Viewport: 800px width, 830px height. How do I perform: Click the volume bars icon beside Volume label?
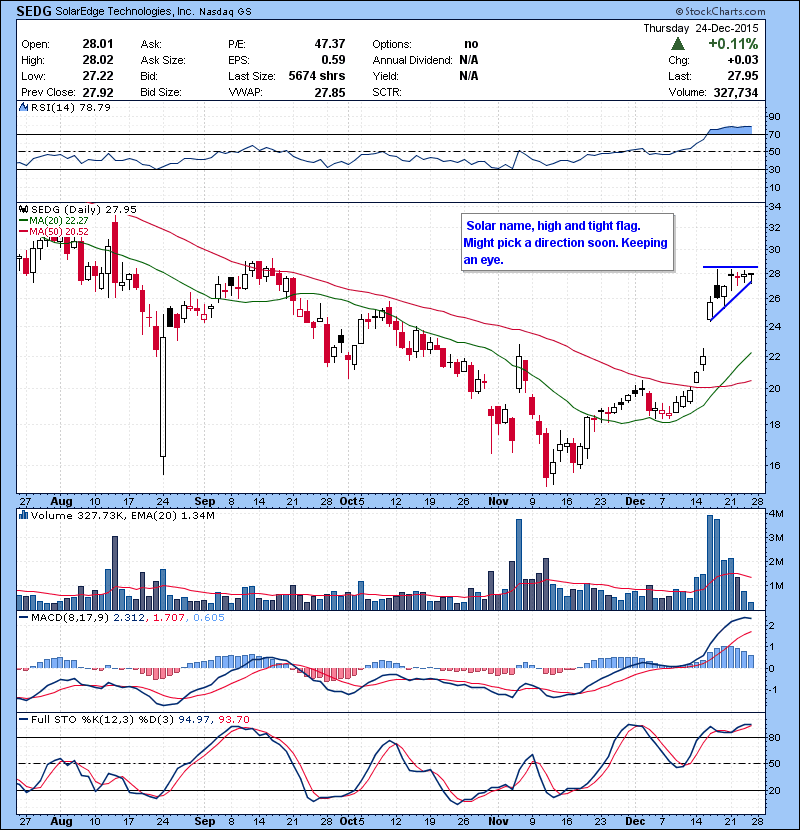[23, 515]
